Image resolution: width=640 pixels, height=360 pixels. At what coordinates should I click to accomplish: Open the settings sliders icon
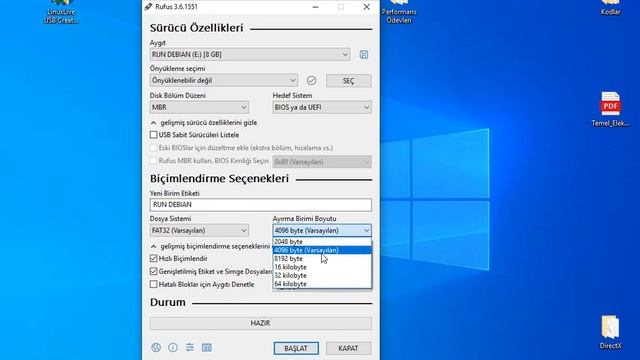point(190,347)
